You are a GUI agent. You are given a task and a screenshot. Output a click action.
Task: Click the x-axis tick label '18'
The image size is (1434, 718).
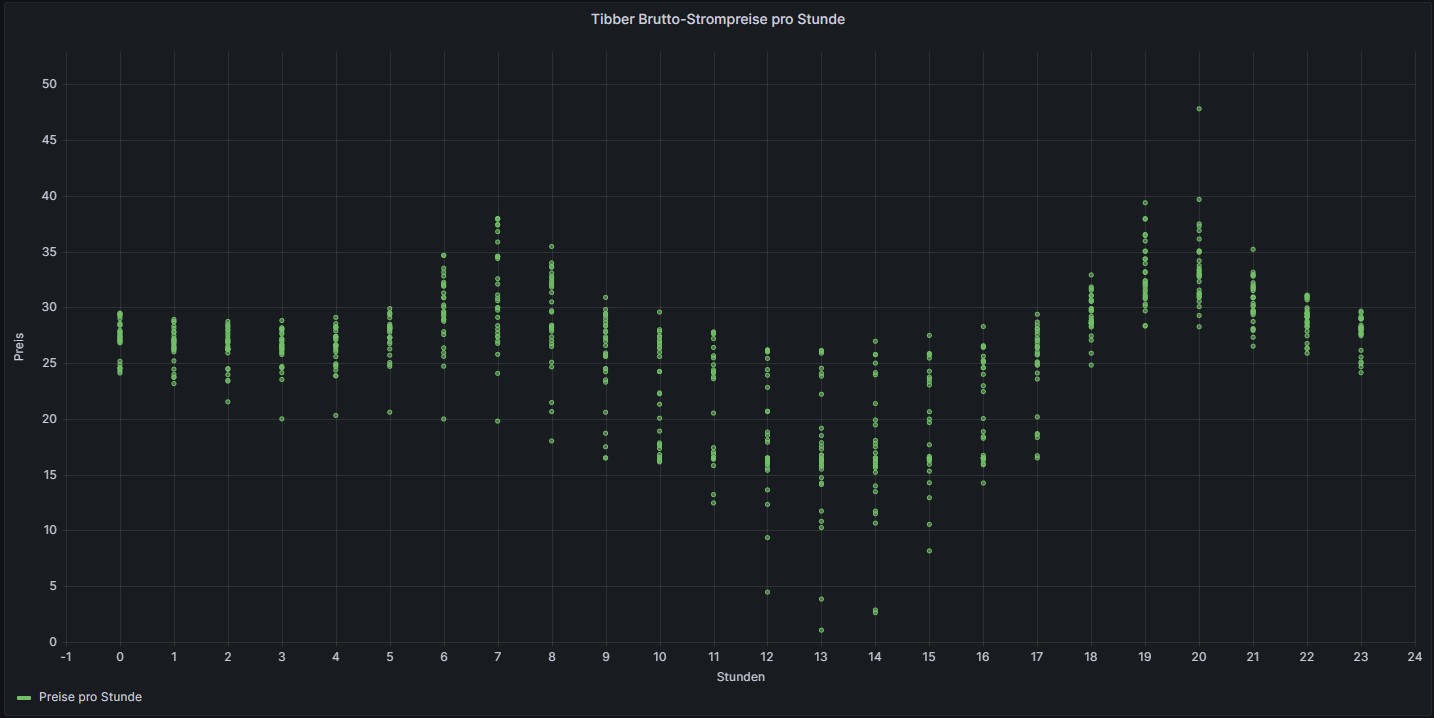(x=1090, y=657)
